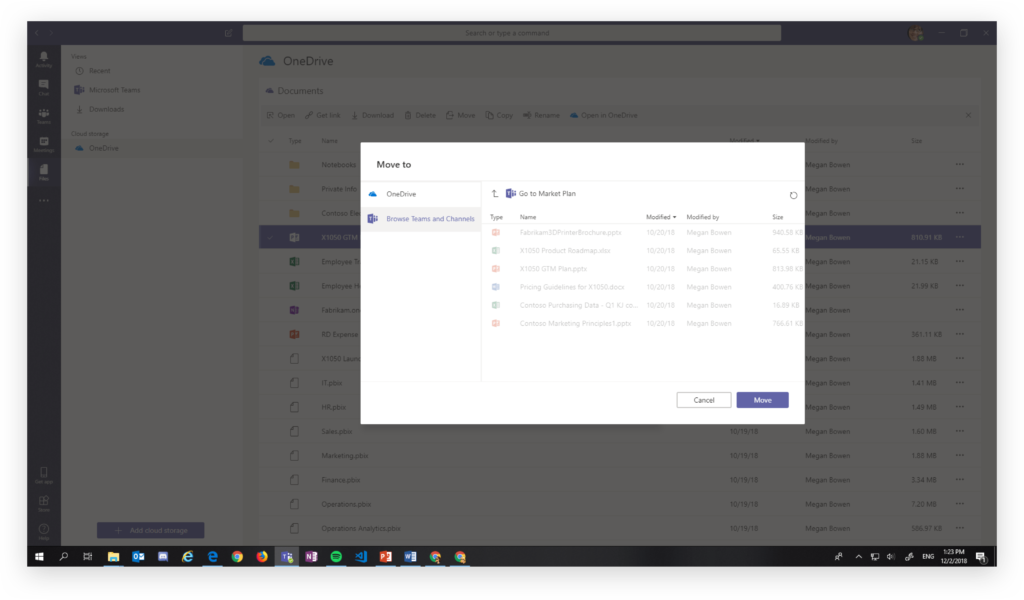Open the more apps ellipsis in left rail
Viewport: 1024px width, 600px height.
(x=44, y=200)
